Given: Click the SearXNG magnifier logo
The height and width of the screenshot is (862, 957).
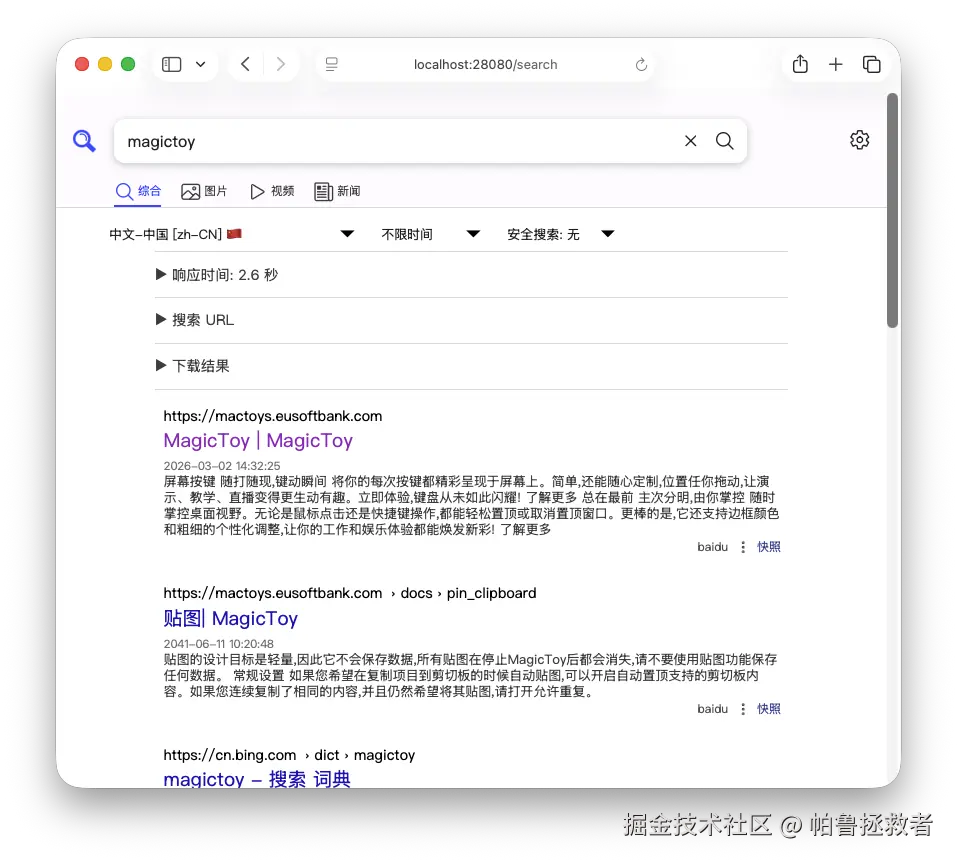Looking at the screenshot, I should coord(84,140).
